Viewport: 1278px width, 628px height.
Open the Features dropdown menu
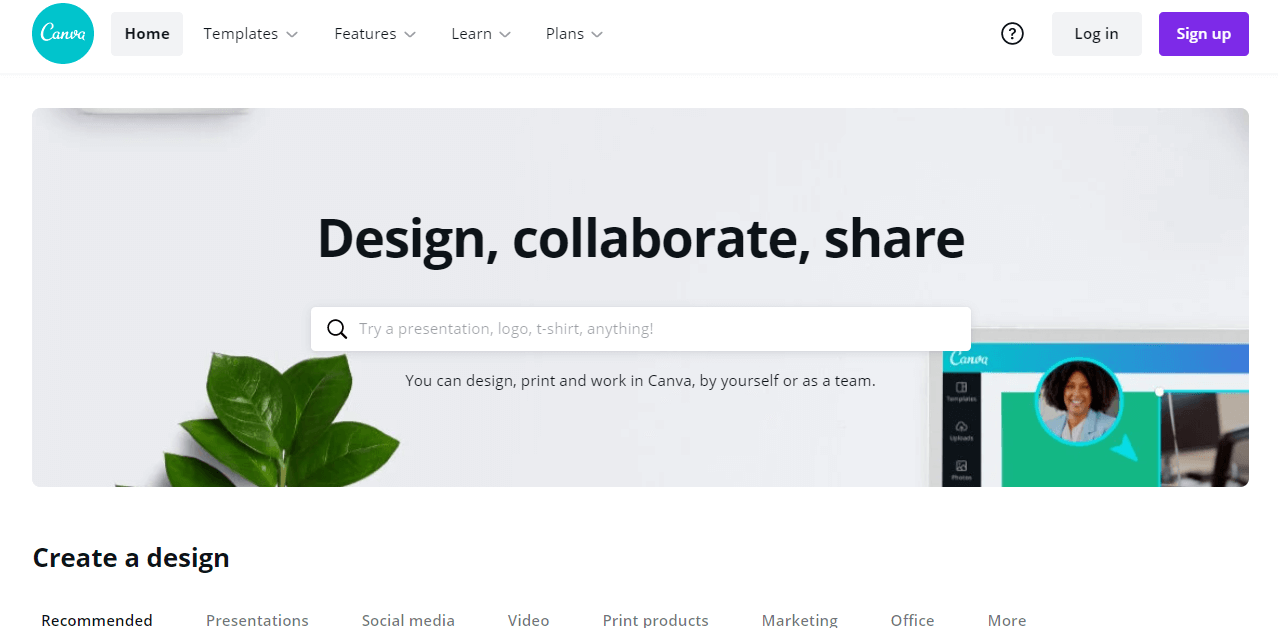point(375,34)
